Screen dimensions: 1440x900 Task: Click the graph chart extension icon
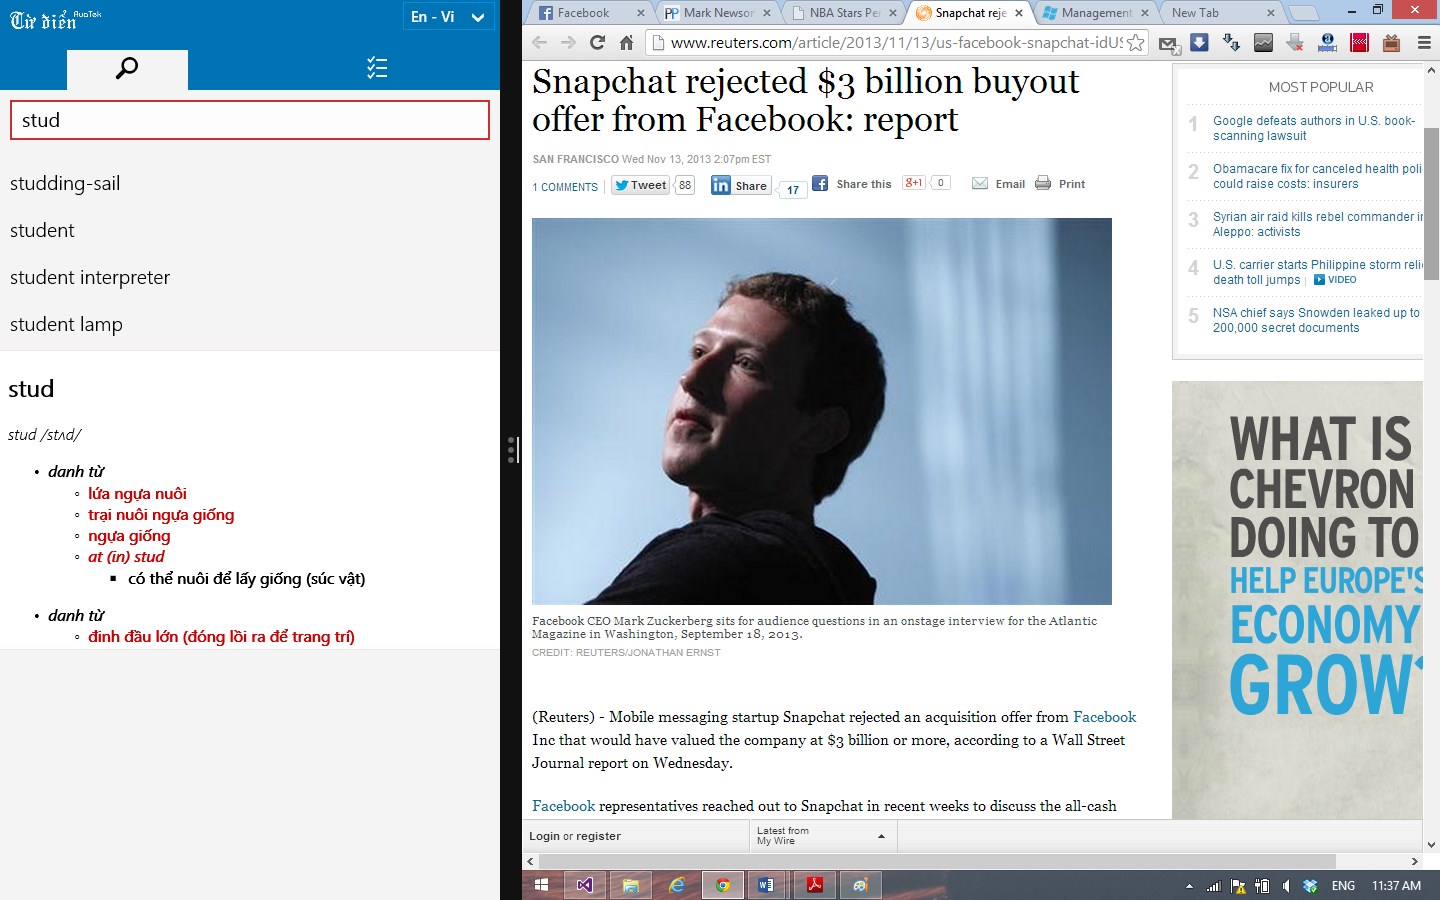click(1263, 43)
